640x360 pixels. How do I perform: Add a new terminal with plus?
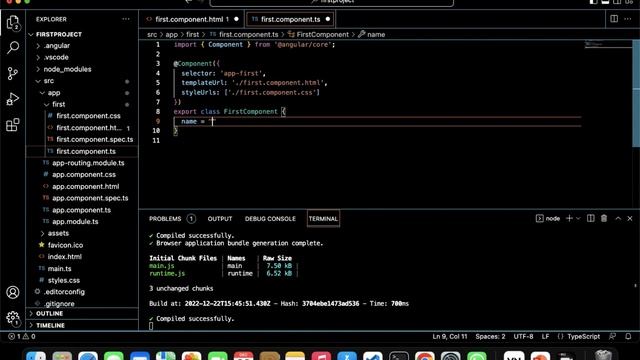point(569,218)
